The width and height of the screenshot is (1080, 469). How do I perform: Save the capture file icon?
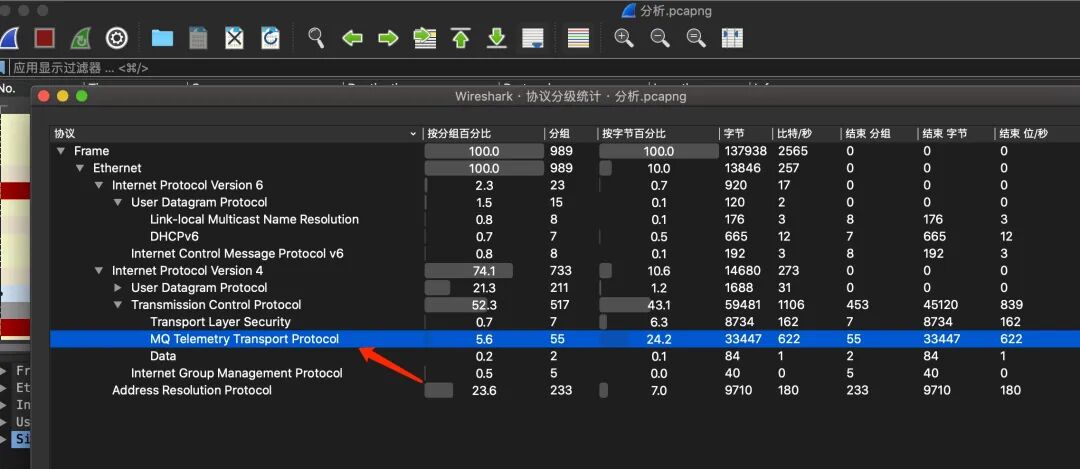coord(198,38)
